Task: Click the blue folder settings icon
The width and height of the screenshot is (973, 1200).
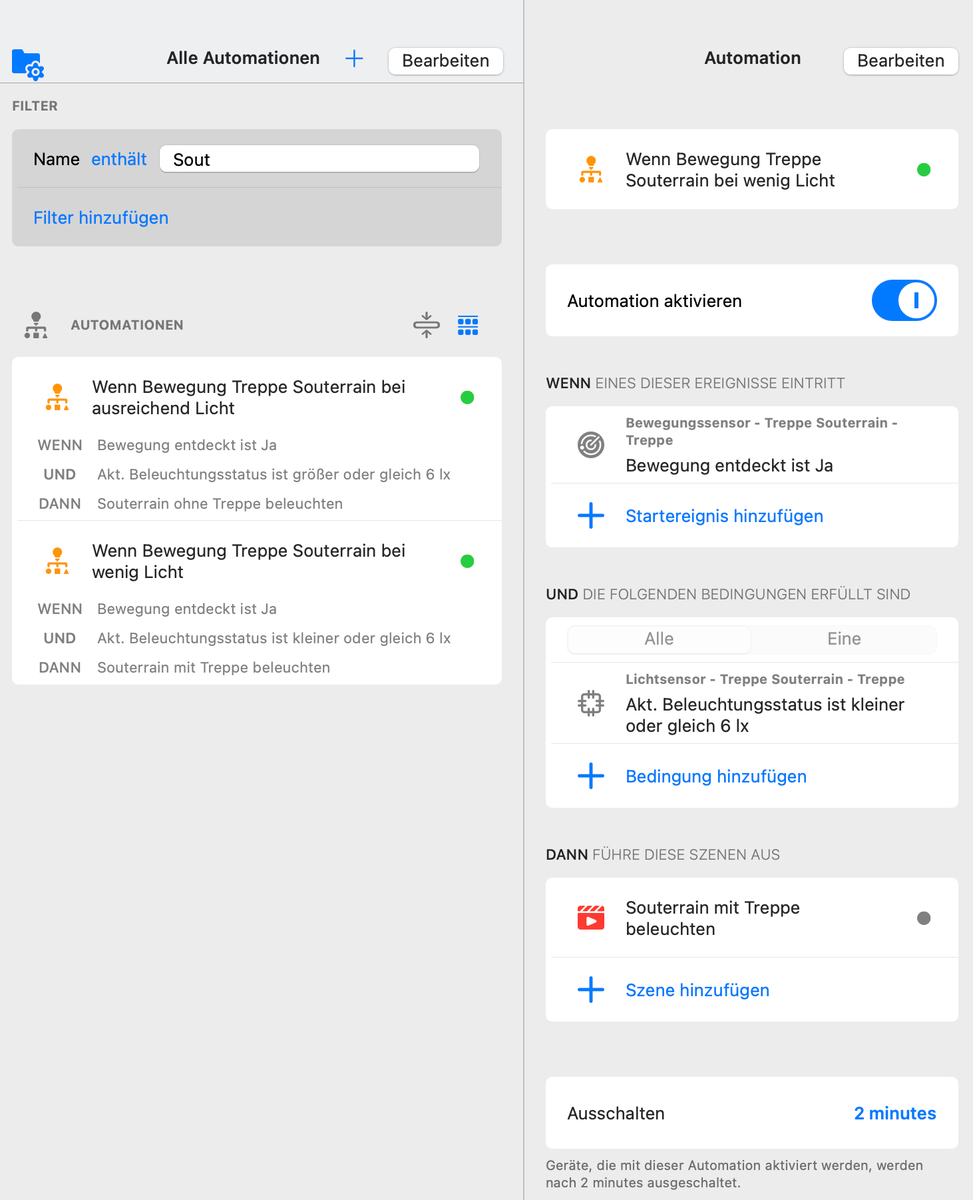Action: click(x=27, y=63)
